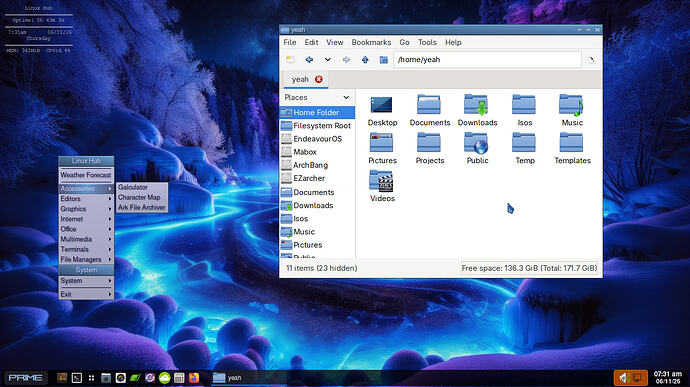Open the Pictures folder in the file pane
Image resolution: width=690 pixels, height=387 pixels.
pos(382,148)
